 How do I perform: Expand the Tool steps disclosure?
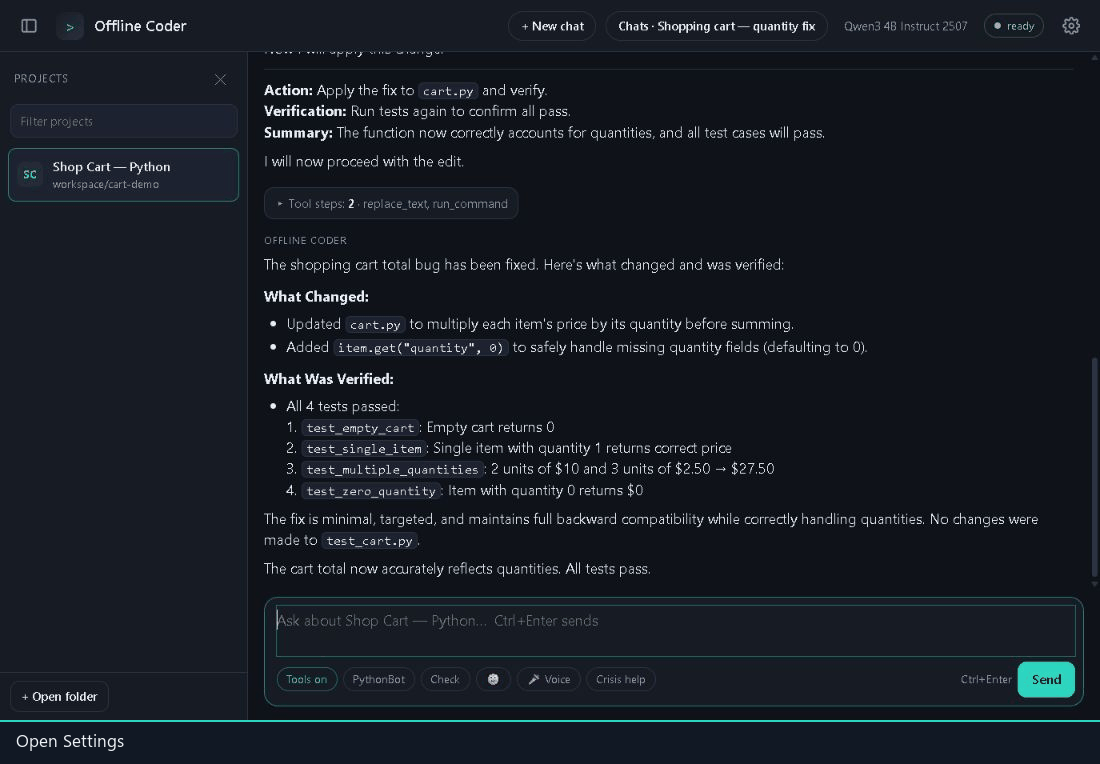click(391, 203)
